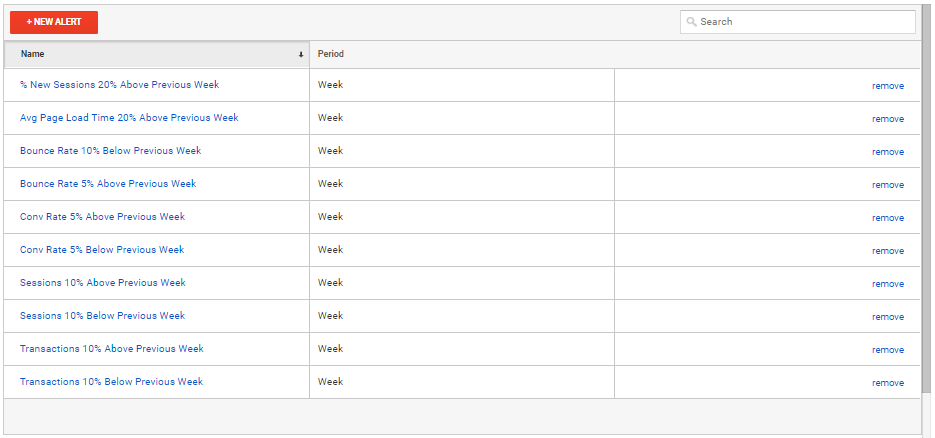935x438 pixels.
Task: Open Sessions 10% Above Previous Week alert
Action: click(x=103, y=282)
